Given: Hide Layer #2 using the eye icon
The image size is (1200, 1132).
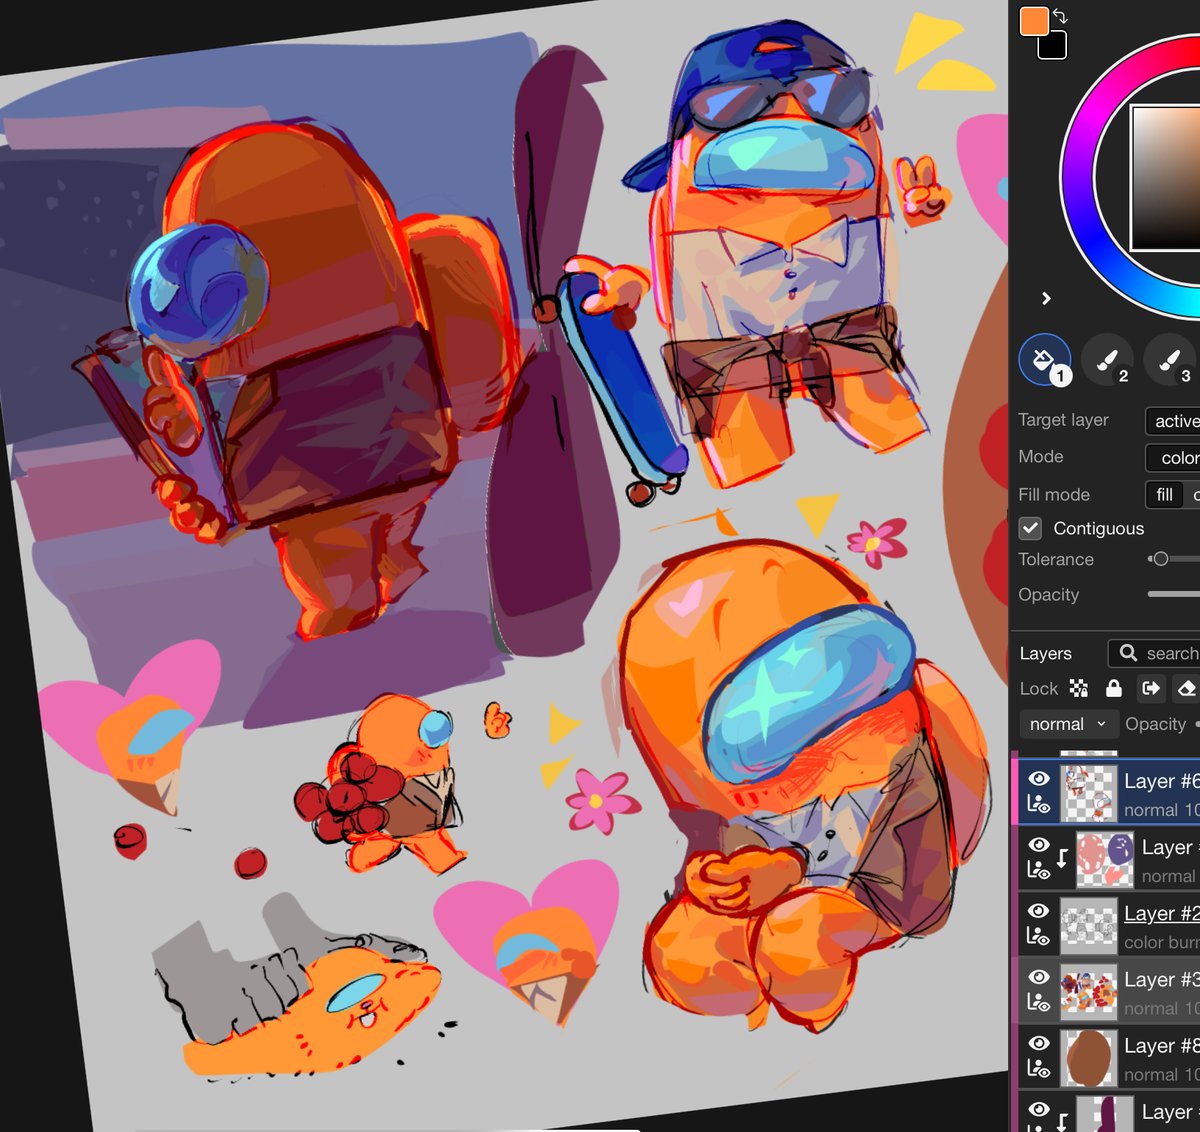Looking at the screenshot, I should click(1039, 911).
